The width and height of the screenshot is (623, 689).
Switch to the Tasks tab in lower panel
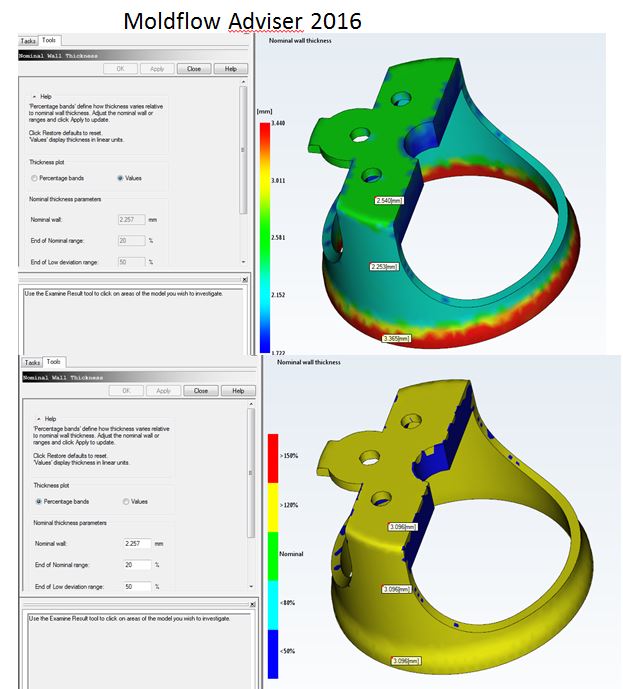click(33, 363)
